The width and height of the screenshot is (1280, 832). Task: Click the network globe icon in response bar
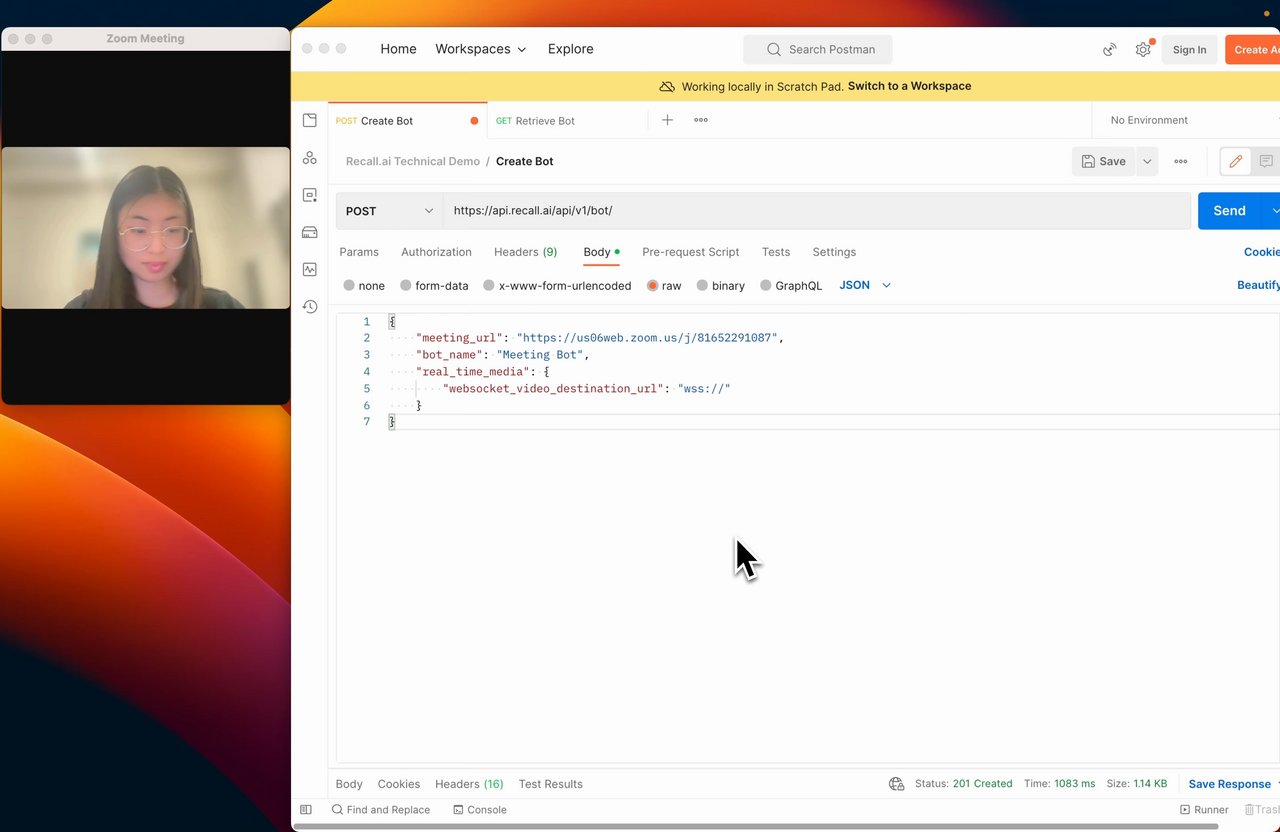[x=897, y=784]
